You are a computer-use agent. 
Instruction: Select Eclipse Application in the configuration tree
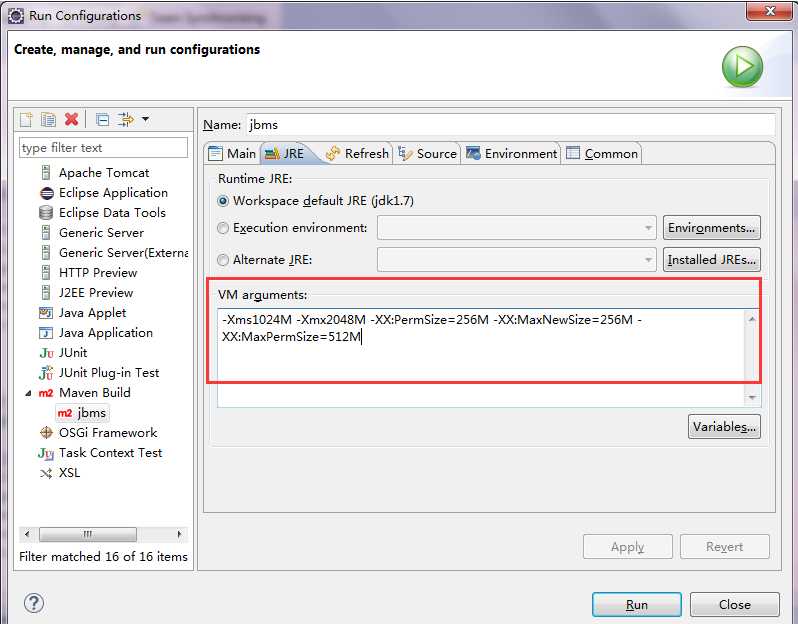[112, 193]
